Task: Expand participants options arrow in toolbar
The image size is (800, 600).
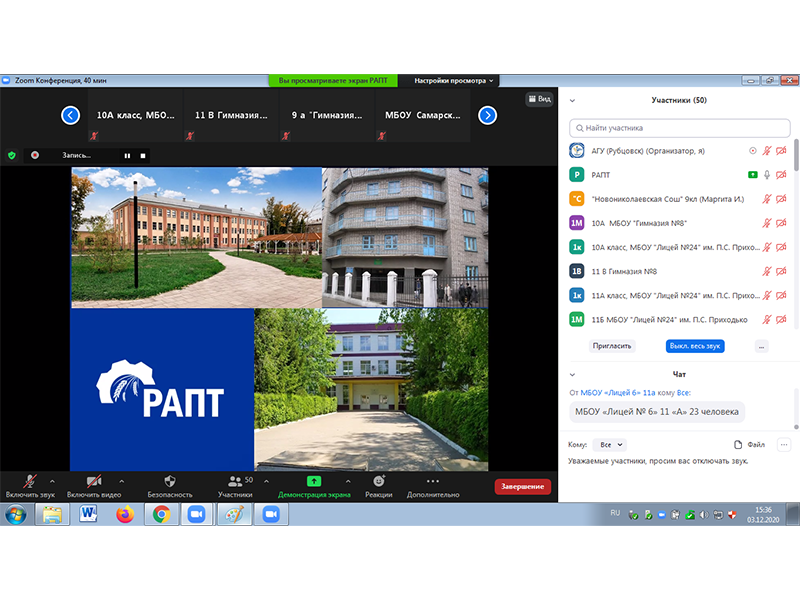Action: 266,481
